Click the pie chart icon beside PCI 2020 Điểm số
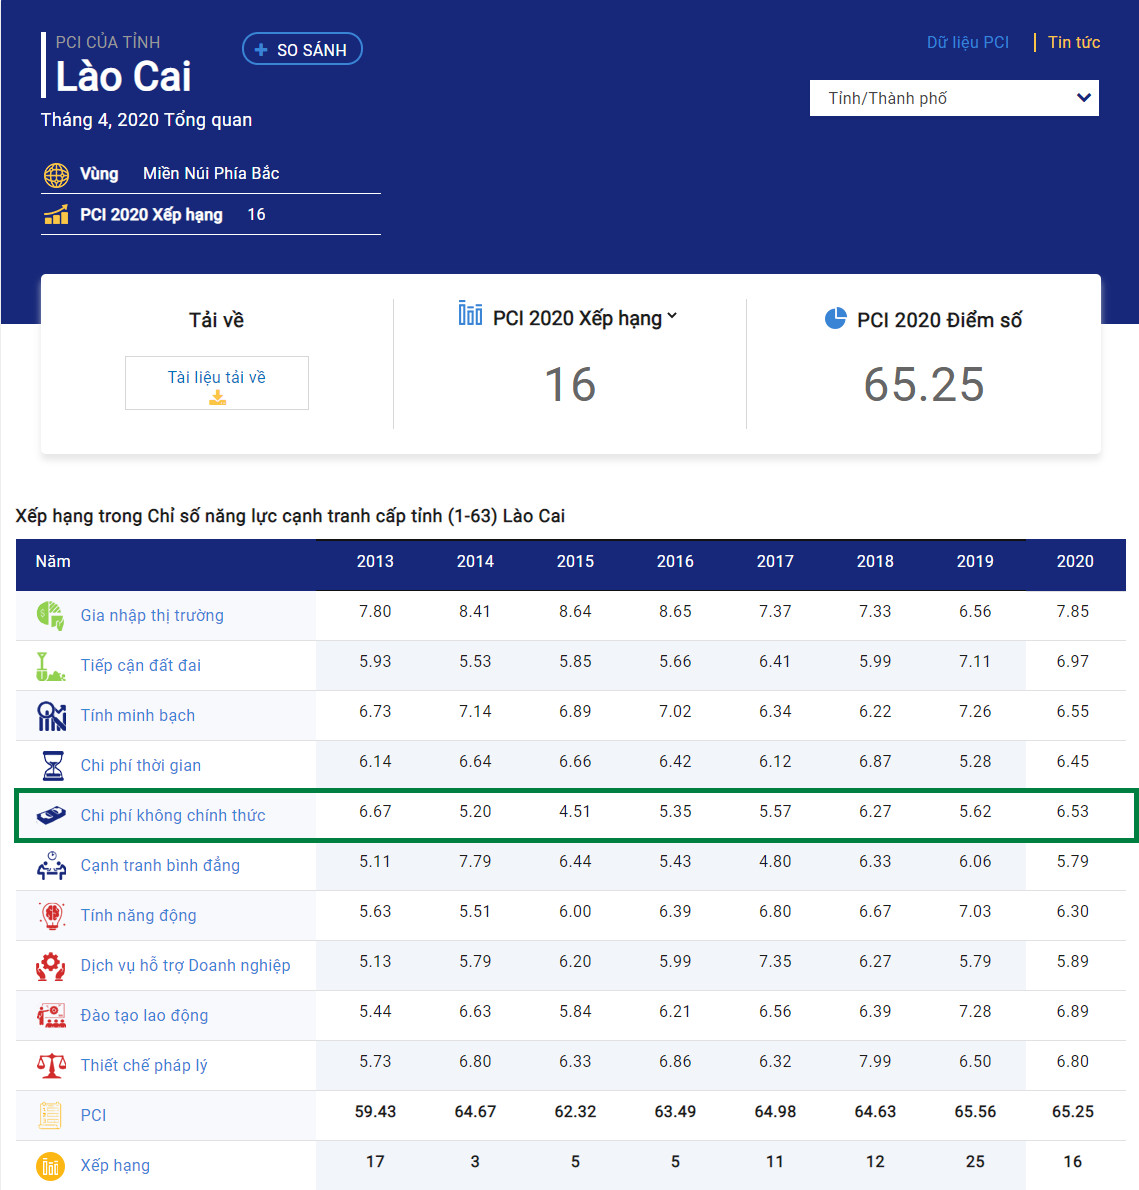Viewport: 1139px width, 1190px height. click(835, 318)
